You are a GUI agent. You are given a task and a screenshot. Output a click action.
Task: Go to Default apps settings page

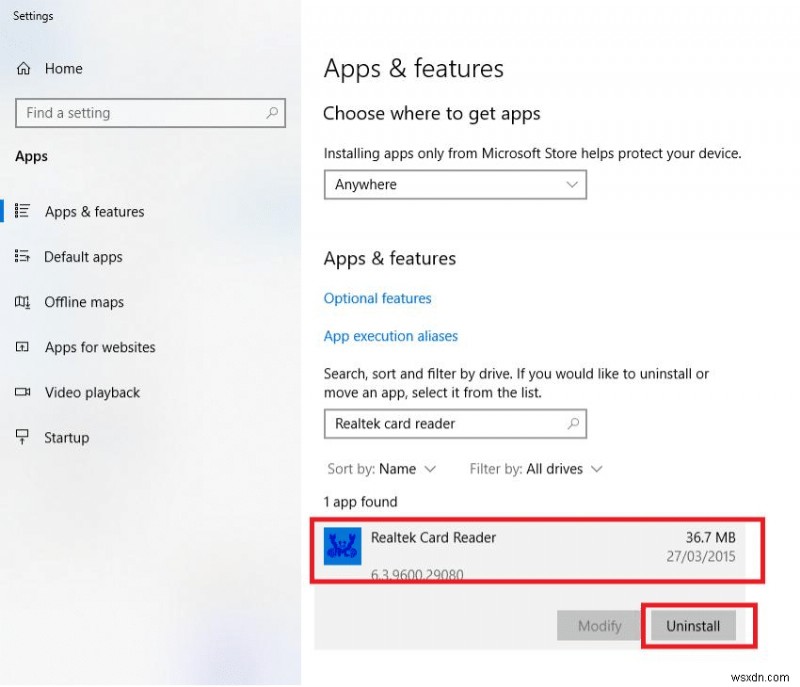(83, 257)
